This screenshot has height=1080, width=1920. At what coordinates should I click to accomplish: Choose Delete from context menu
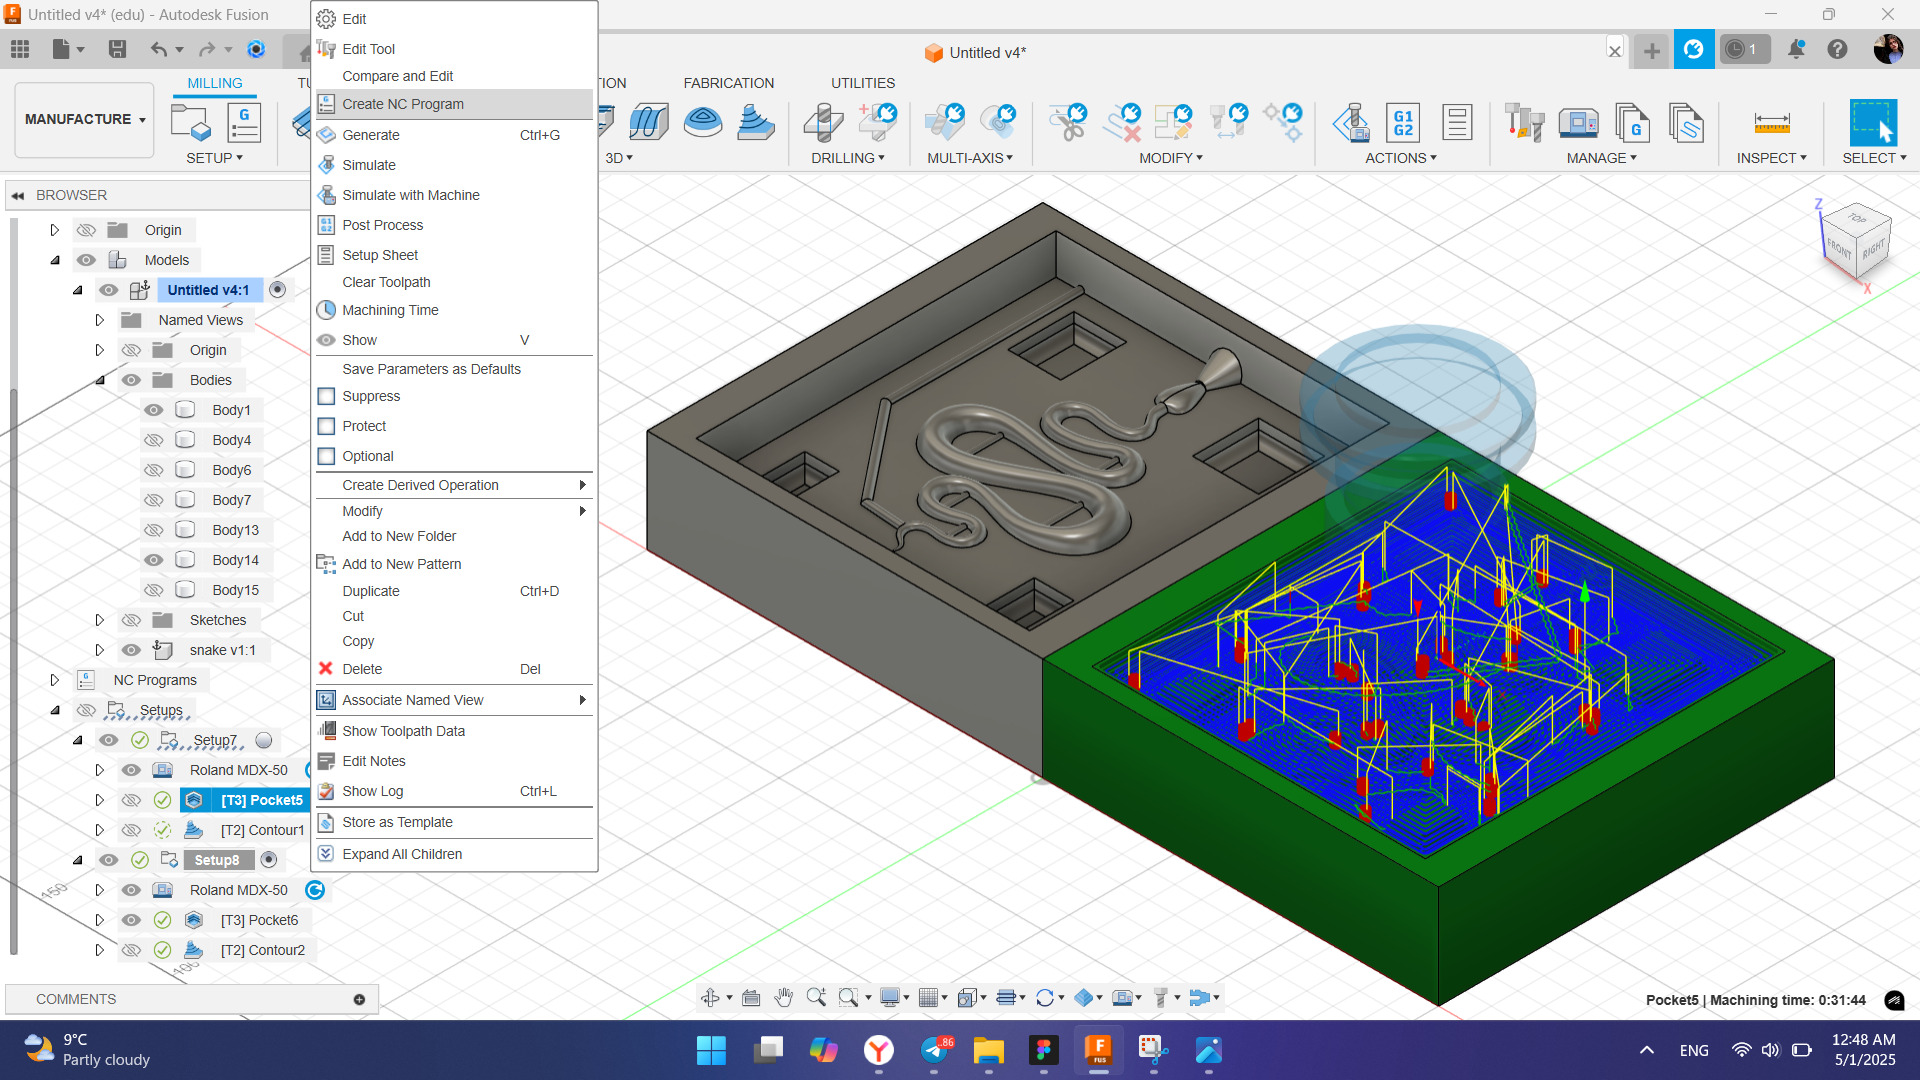[454, 669]
